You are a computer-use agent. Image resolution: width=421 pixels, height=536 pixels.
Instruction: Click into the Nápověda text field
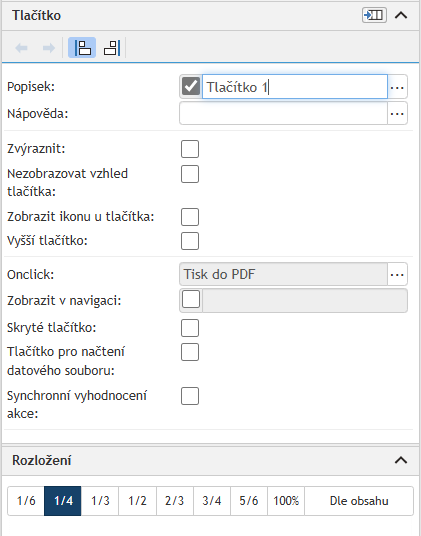pos(284,113)
